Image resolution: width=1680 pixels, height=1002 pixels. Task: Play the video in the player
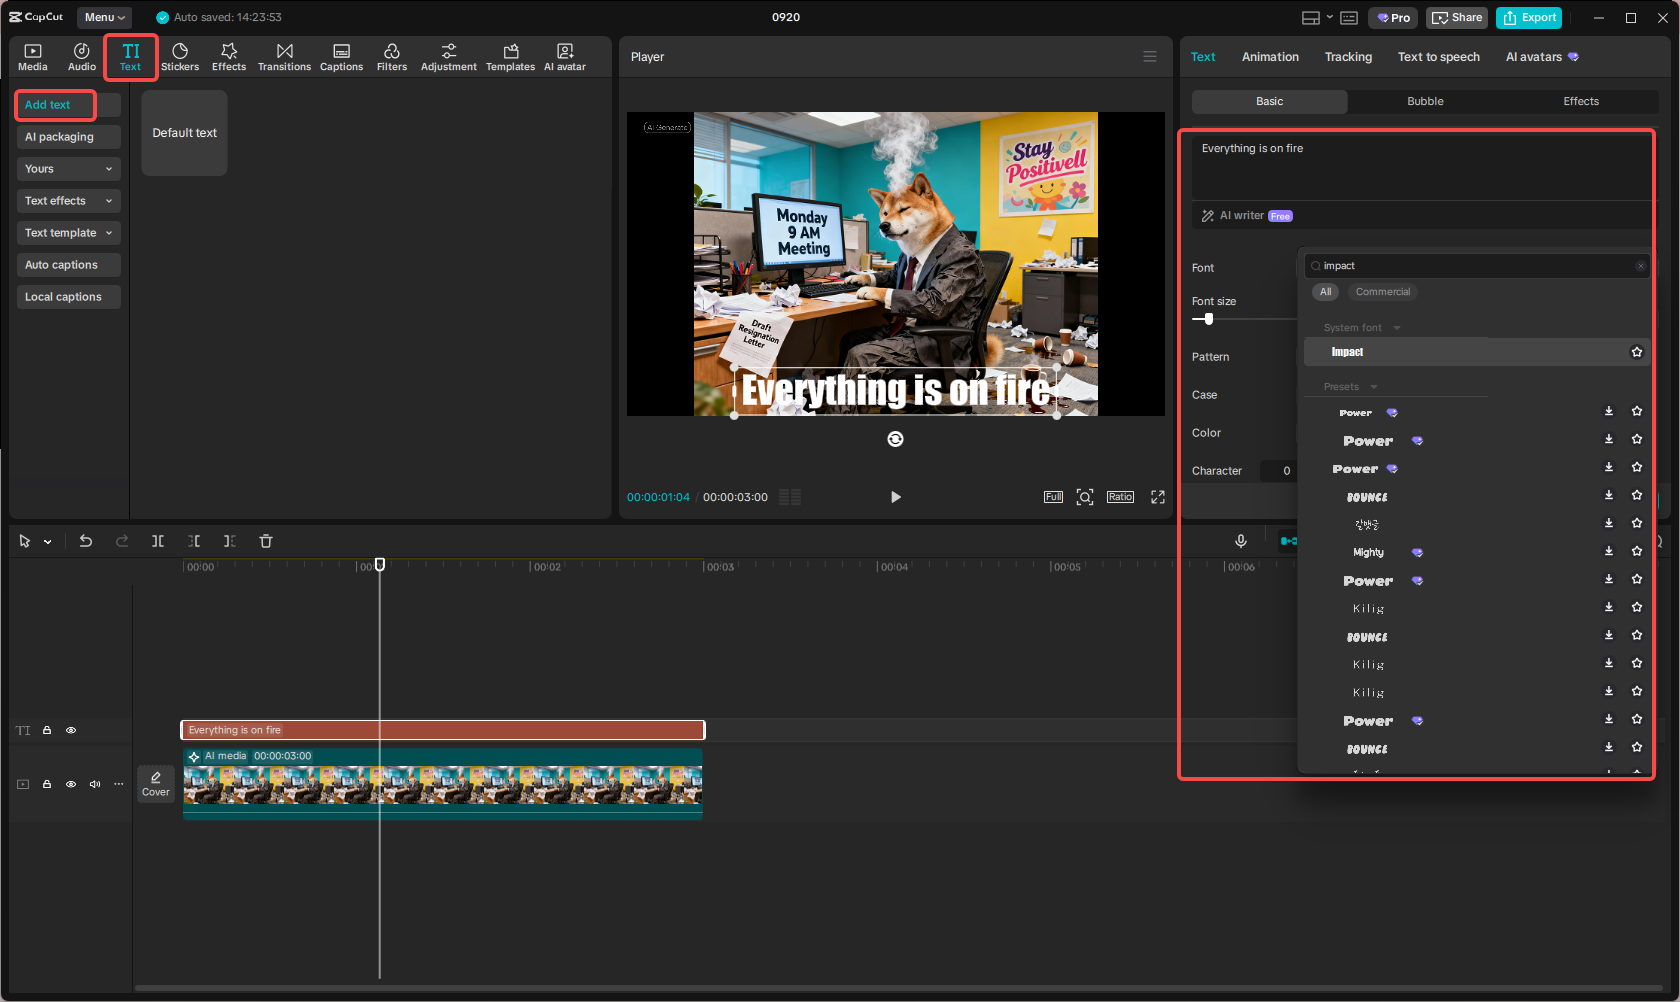point(895,497)
